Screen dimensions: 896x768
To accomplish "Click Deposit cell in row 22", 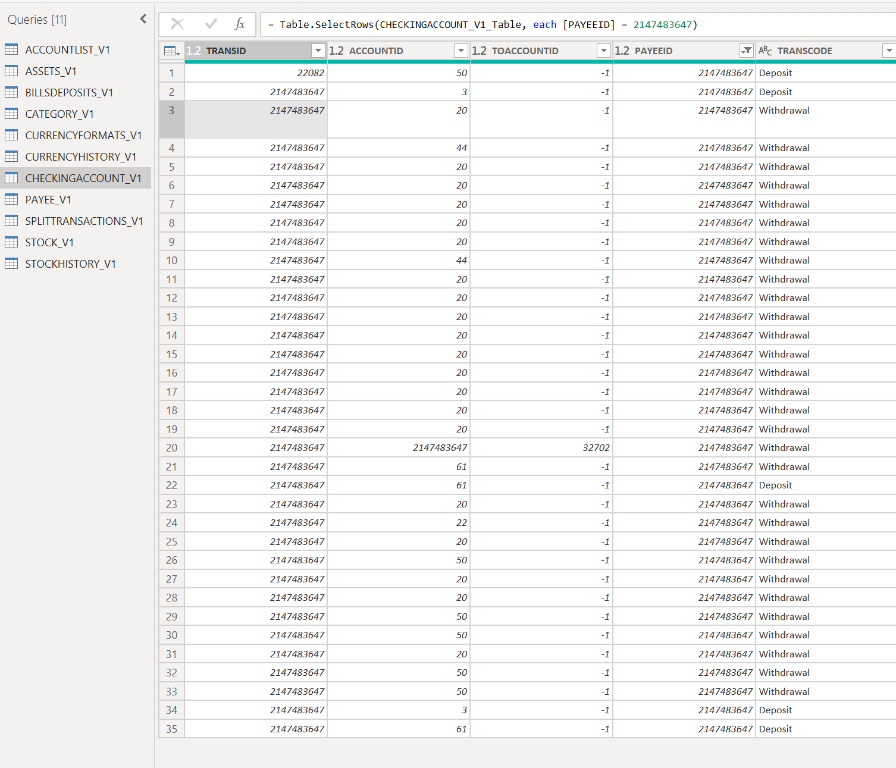I will [826, 485].
